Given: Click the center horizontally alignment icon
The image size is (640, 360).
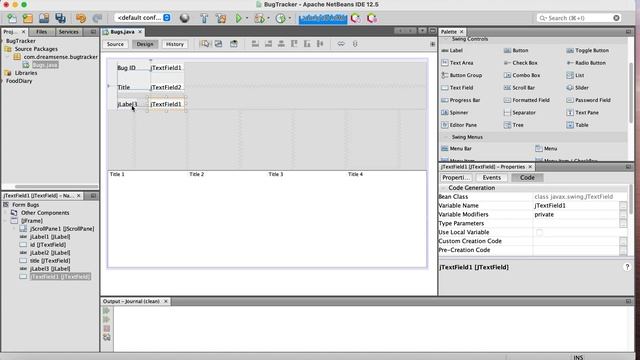Looking at the screenshot, I should (281, 44).
